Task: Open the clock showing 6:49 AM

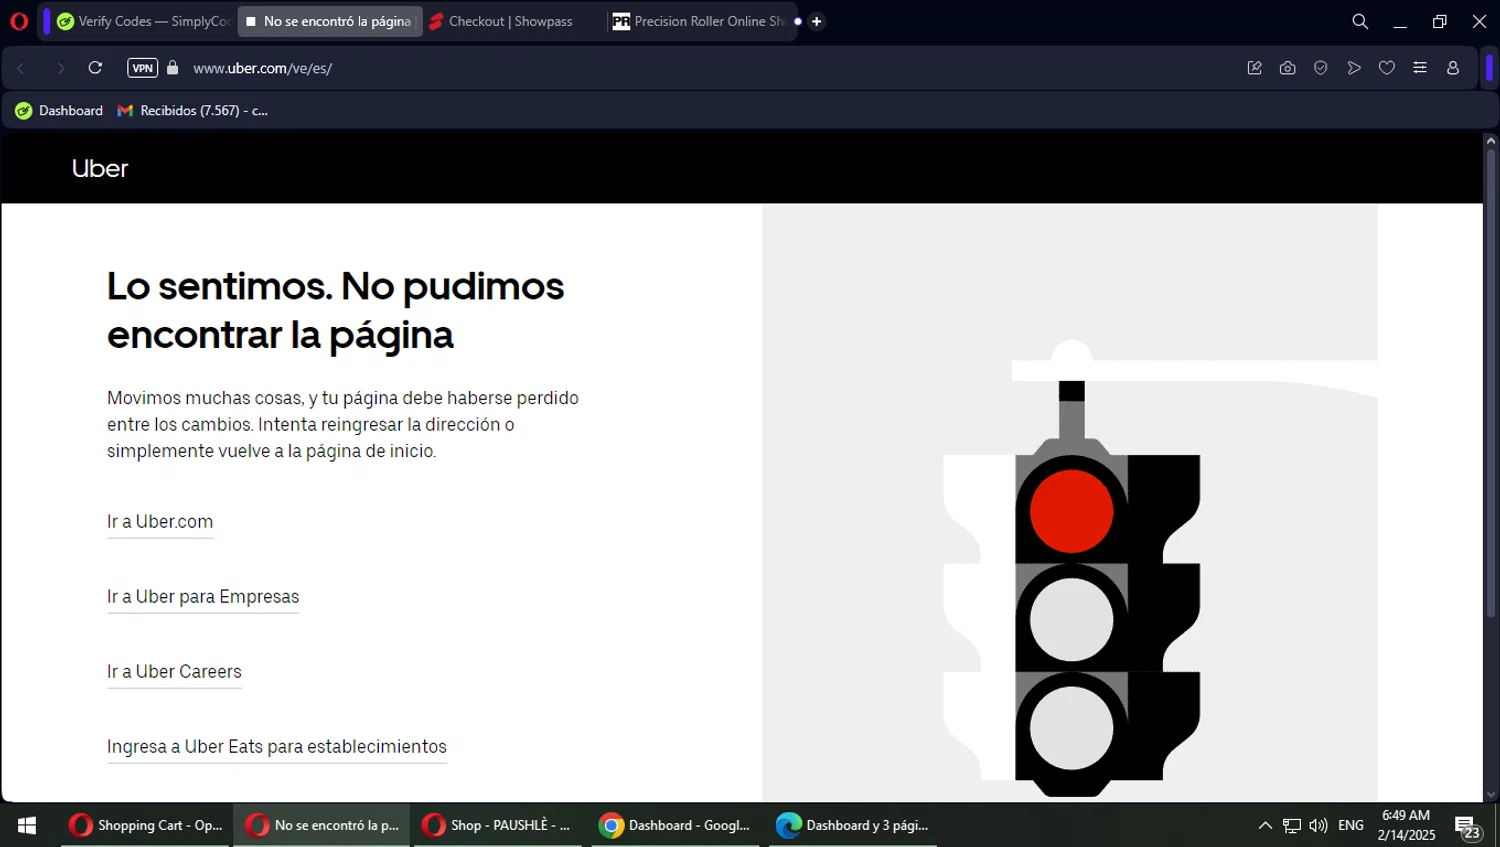Action: (1406, 825)
